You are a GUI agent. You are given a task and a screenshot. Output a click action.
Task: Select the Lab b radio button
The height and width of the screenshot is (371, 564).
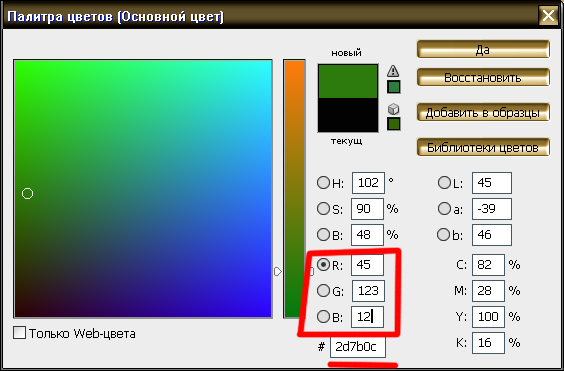coord(444,234)
